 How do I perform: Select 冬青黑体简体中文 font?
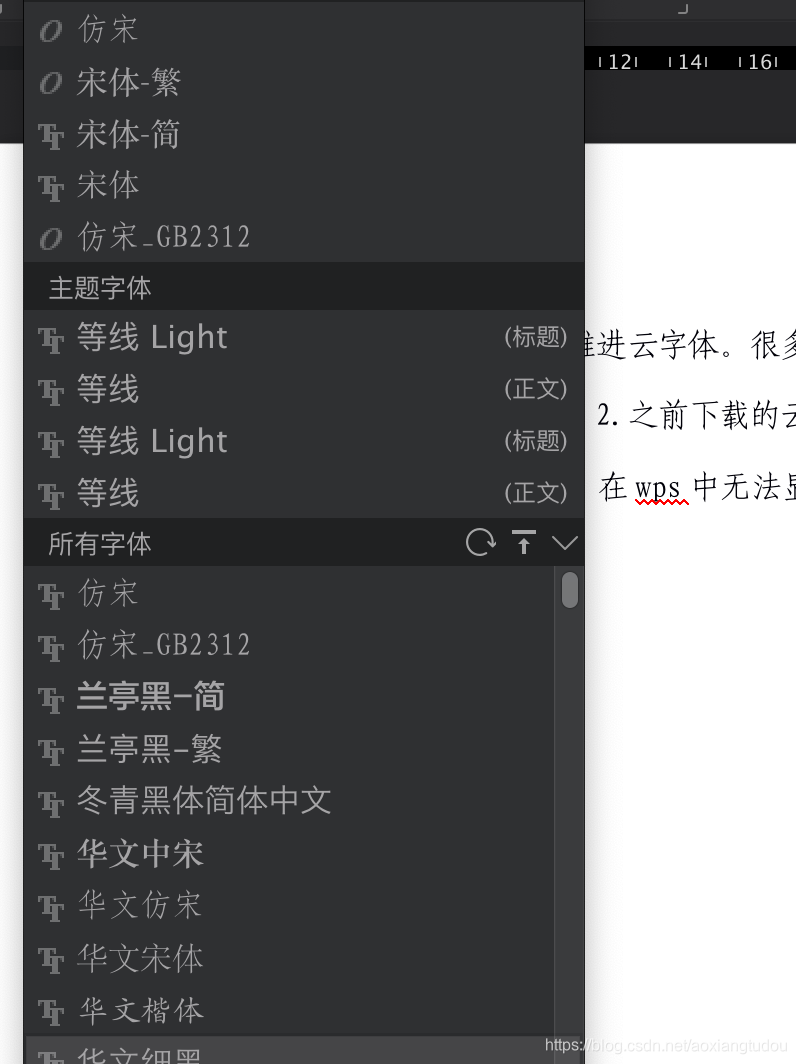tap(289, 801)
